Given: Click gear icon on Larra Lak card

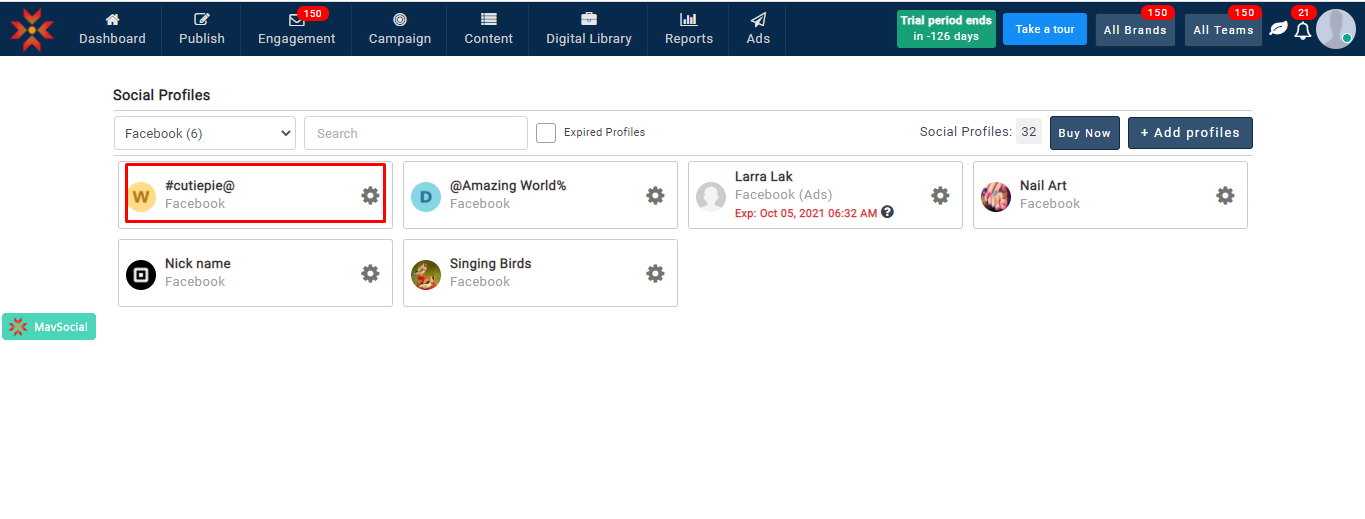Looking at the screenshot, I should coord(940,195).
